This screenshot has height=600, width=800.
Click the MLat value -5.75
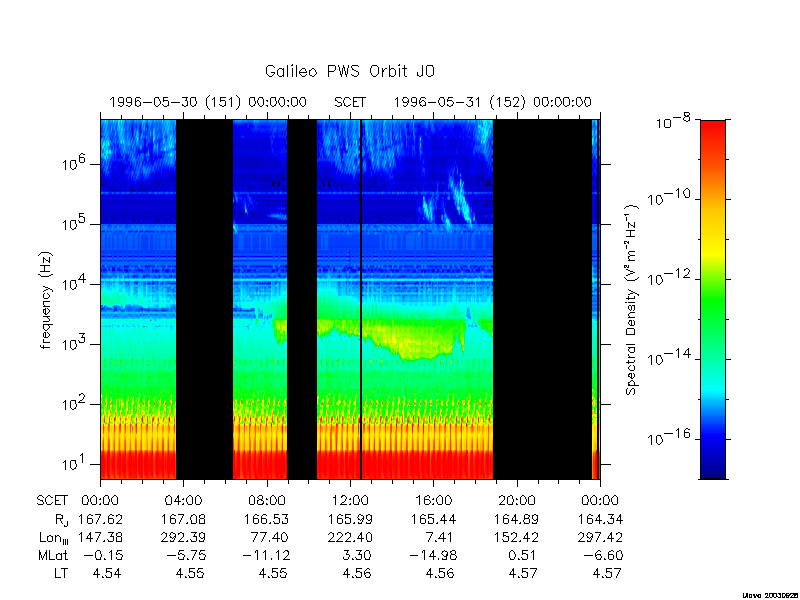tap(186, 555)
